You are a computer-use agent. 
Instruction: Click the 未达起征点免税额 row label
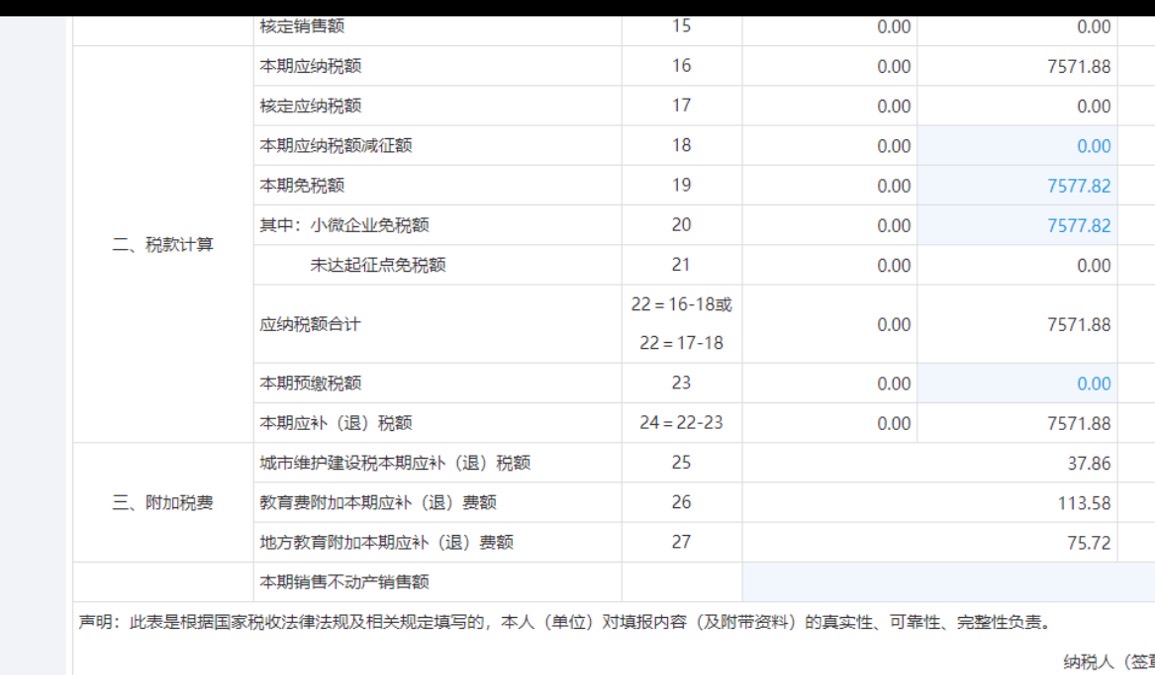378,265
